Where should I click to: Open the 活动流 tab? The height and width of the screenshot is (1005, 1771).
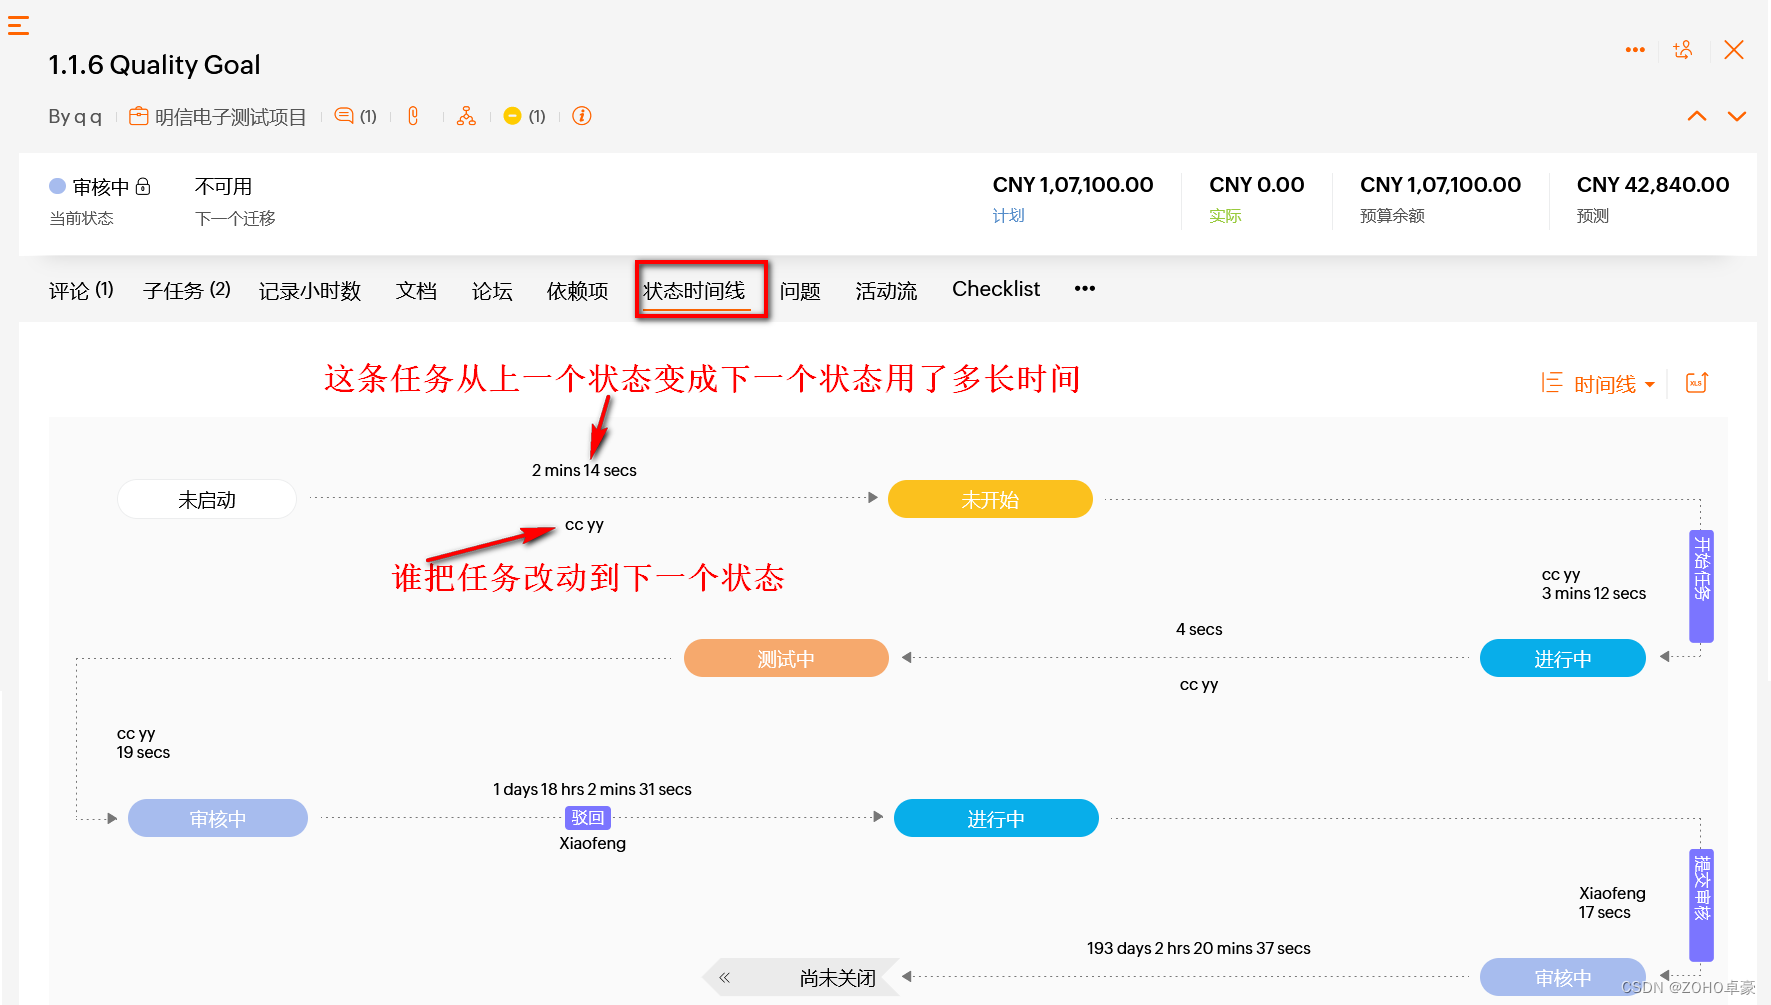pos(886,290)
